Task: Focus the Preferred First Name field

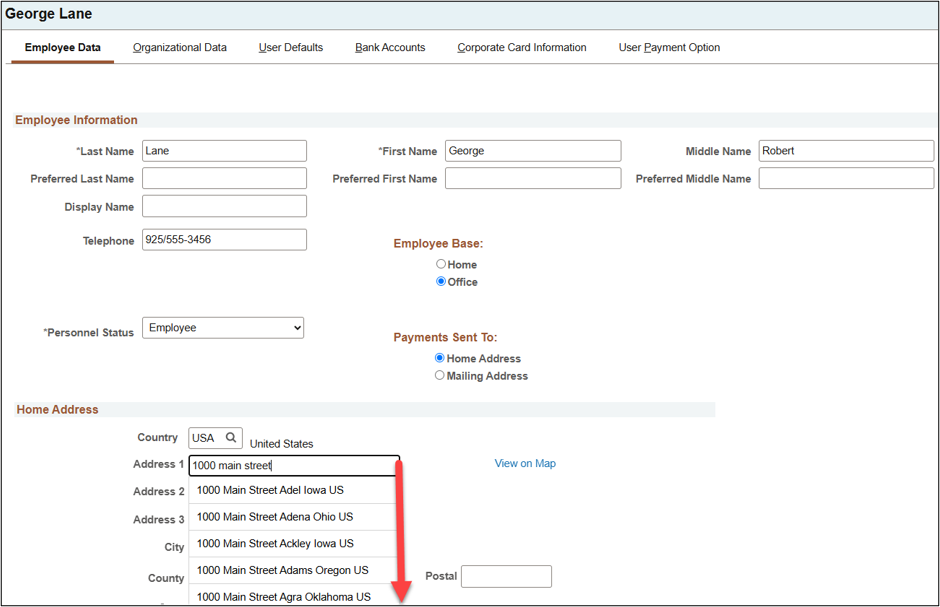Action: (x=533, y=178)
